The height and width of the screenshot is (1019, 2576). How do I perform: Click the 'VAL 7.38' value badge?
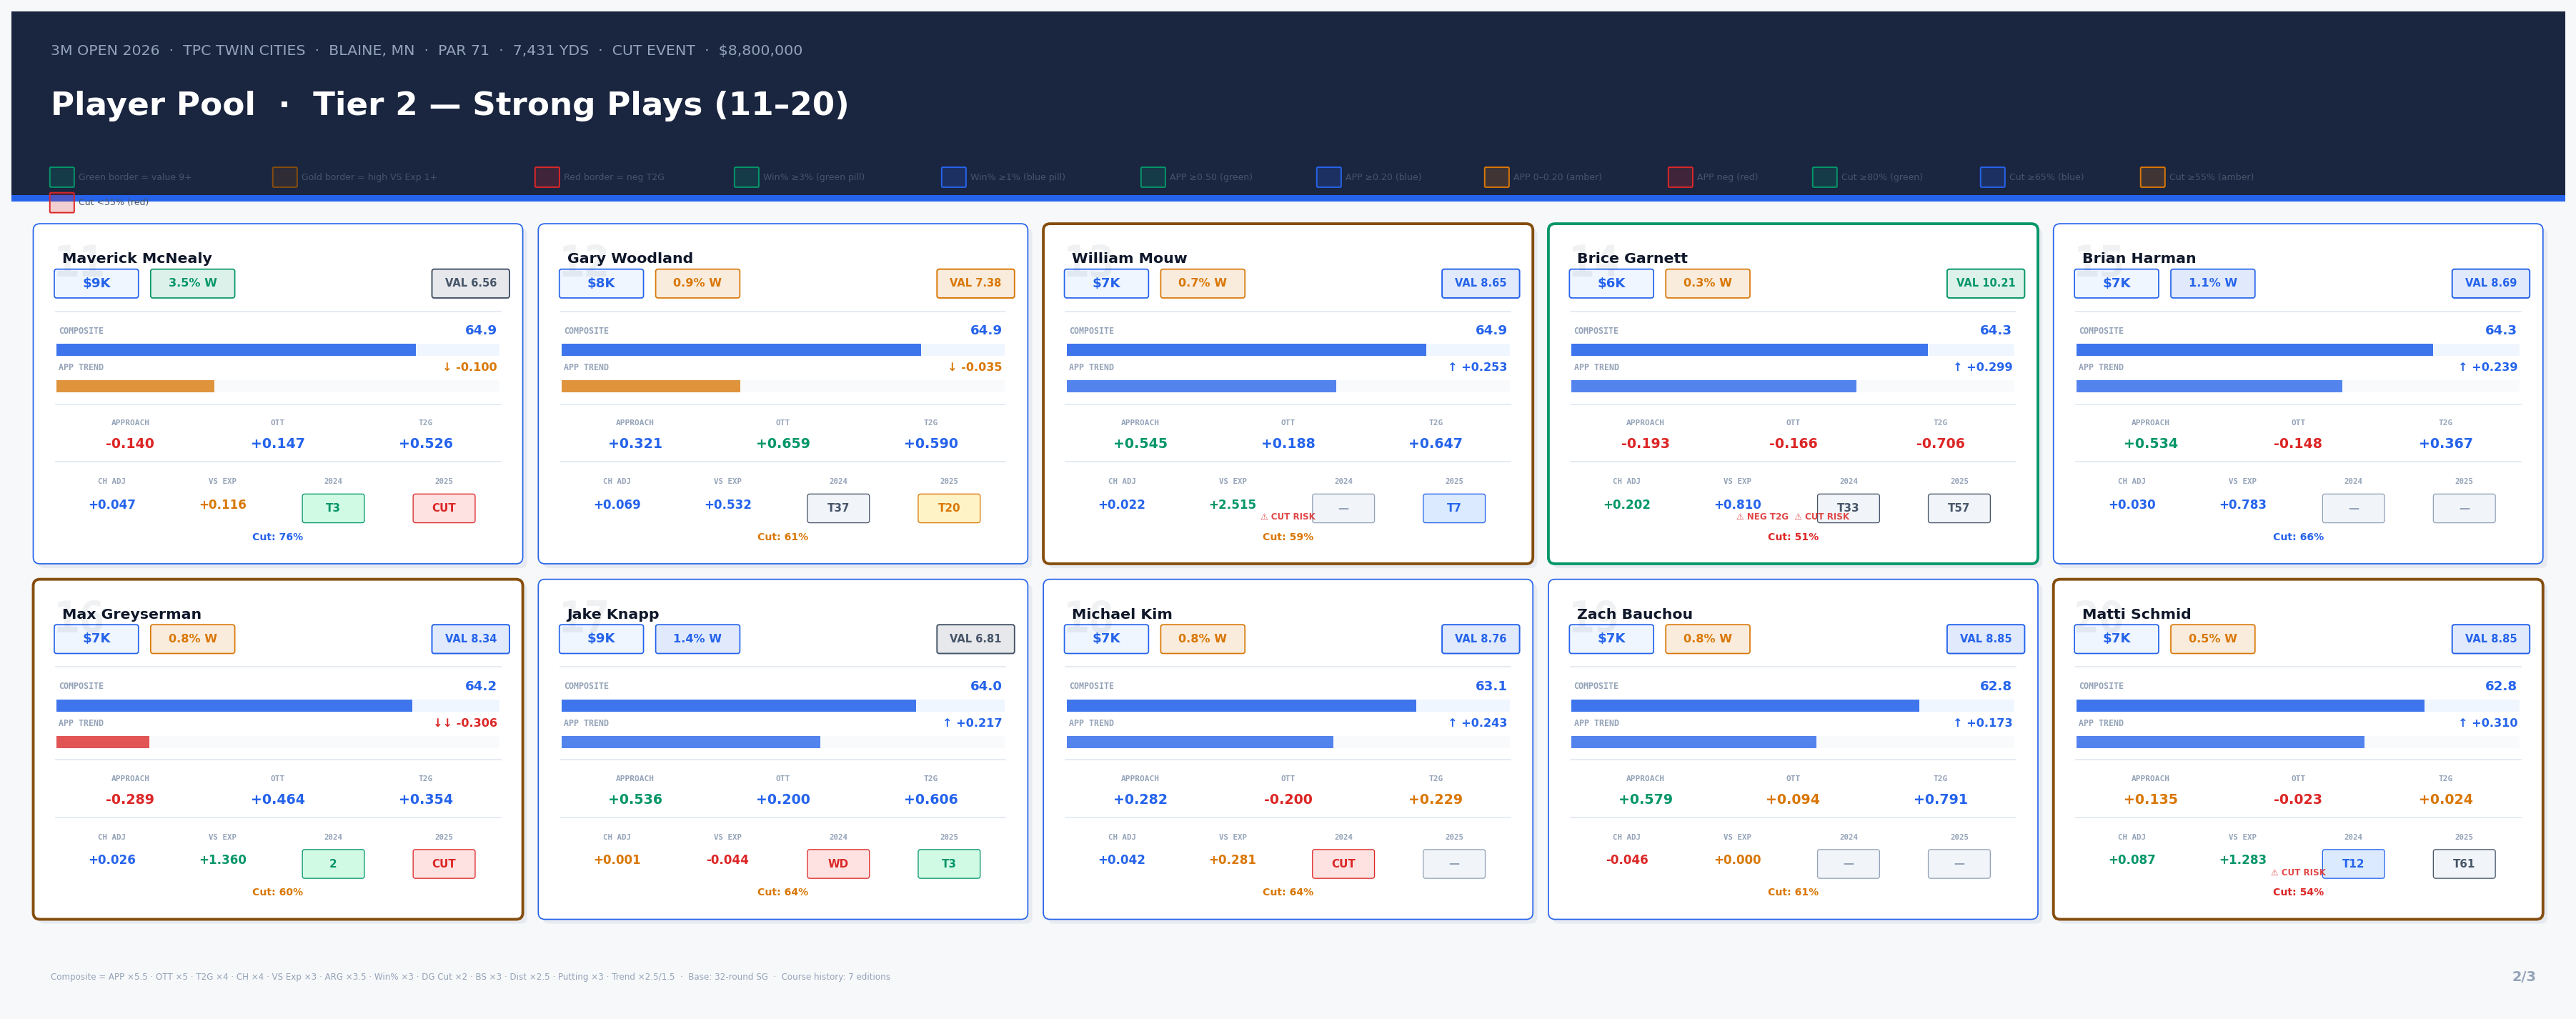click(975, 283)
